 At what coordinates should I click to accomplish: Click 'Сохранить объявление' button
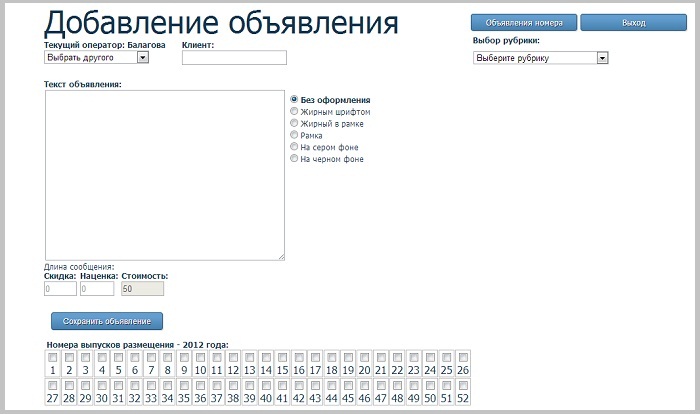(x=107, y=321)
